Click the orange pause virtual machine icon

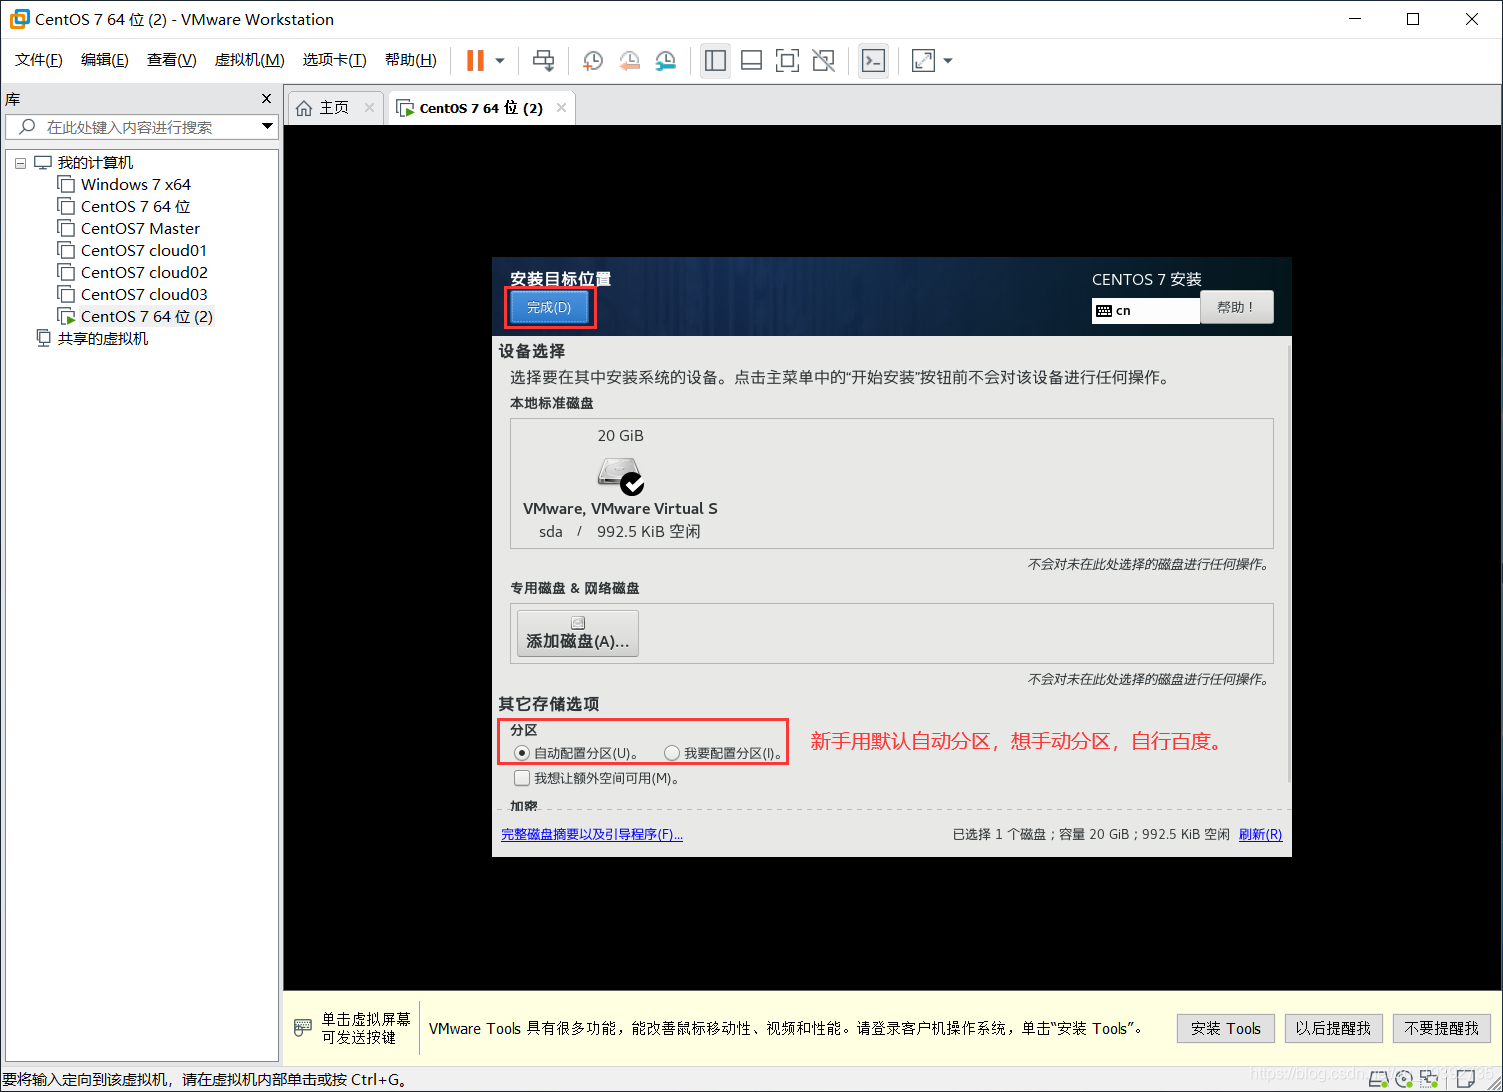(x=475, y=61)
